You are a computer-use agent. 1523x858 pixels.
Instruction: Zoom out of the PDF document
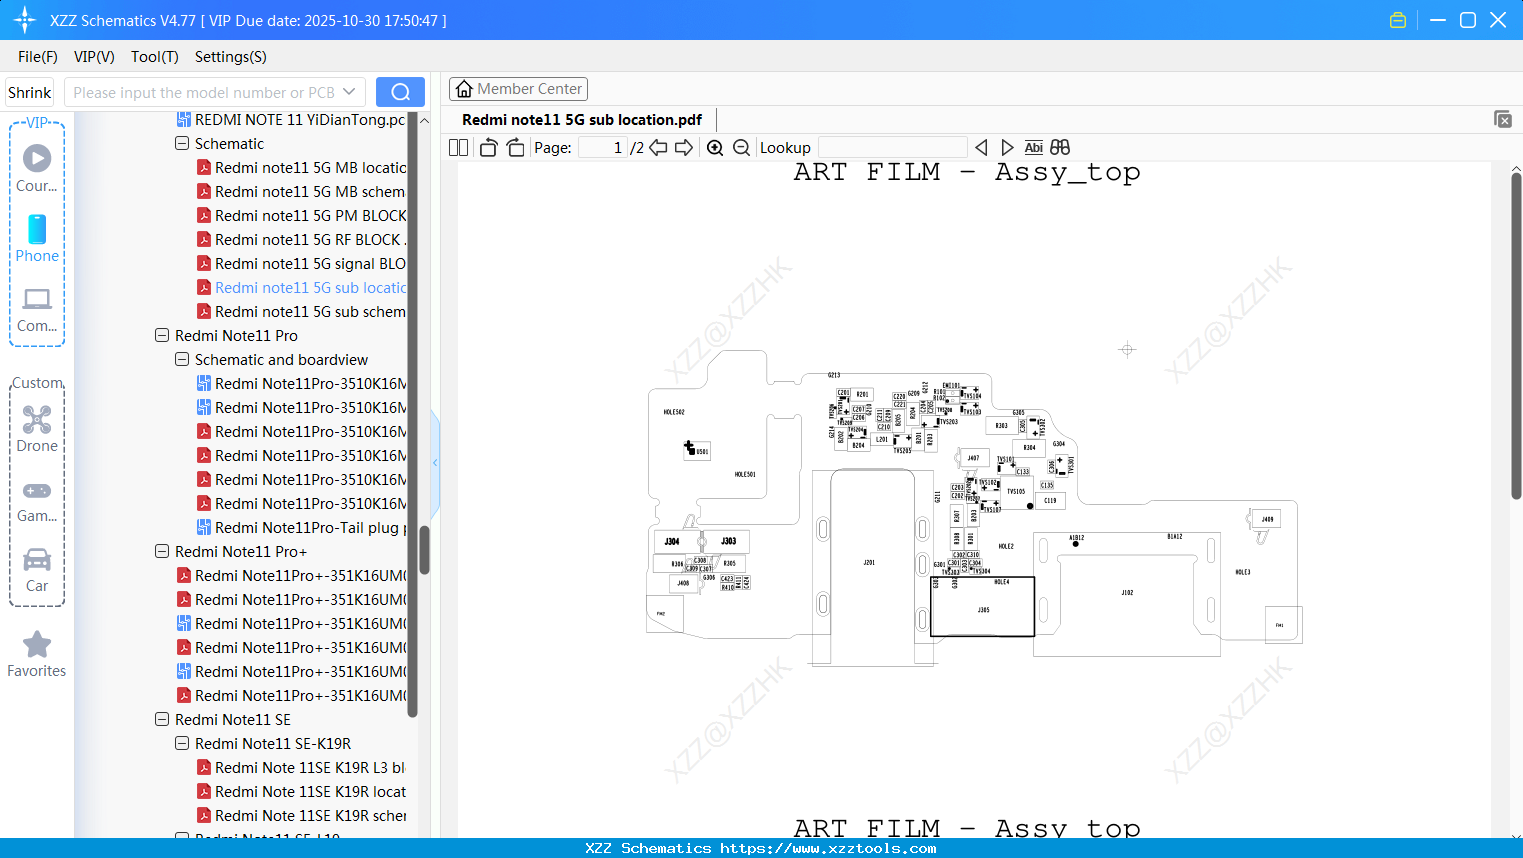coord(741,147)
